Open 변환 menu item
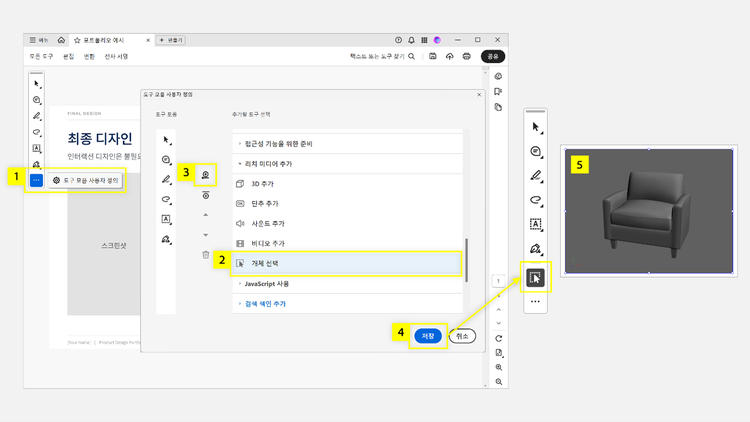This screenshot has height=422, width=750. (x=89, y=56)
